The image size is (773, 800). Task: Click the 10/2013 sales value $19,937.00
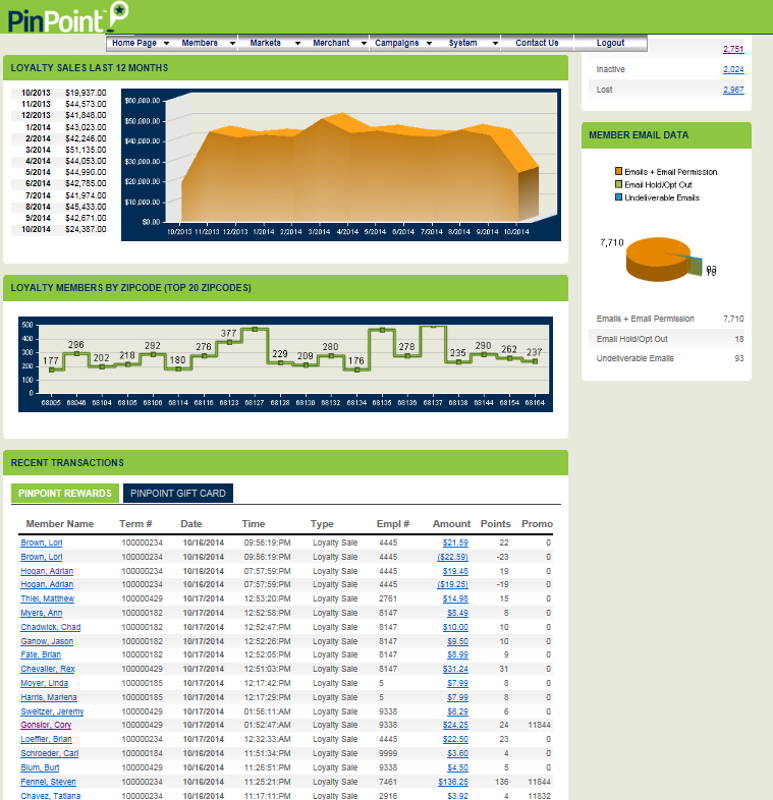[x=86, y=93]
